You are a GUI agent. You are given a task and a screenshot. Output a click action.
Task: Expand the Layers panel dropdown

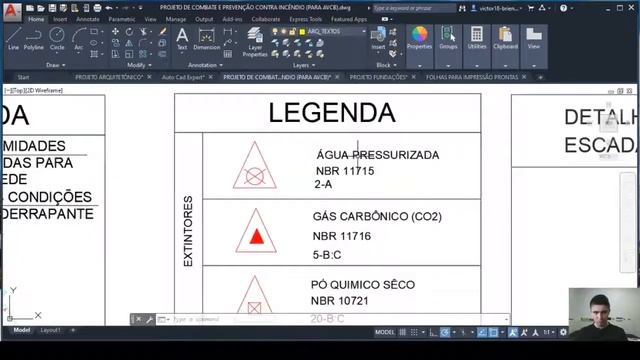[x=304, y=65]
